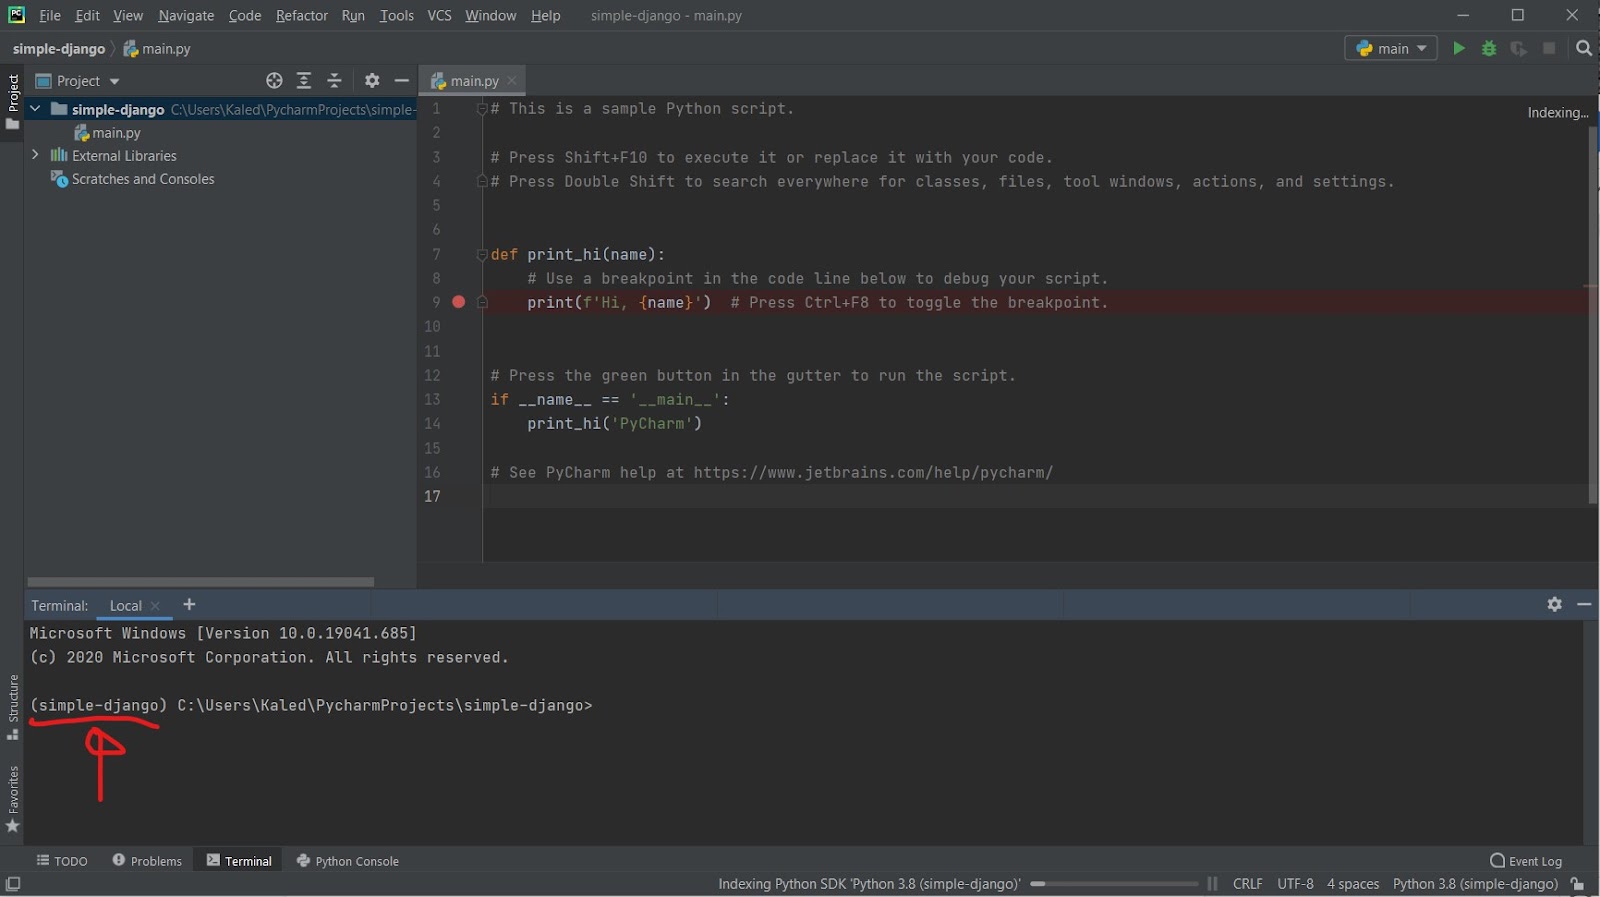
Task: Pause background indexing task
Action: click(1212, 884)
